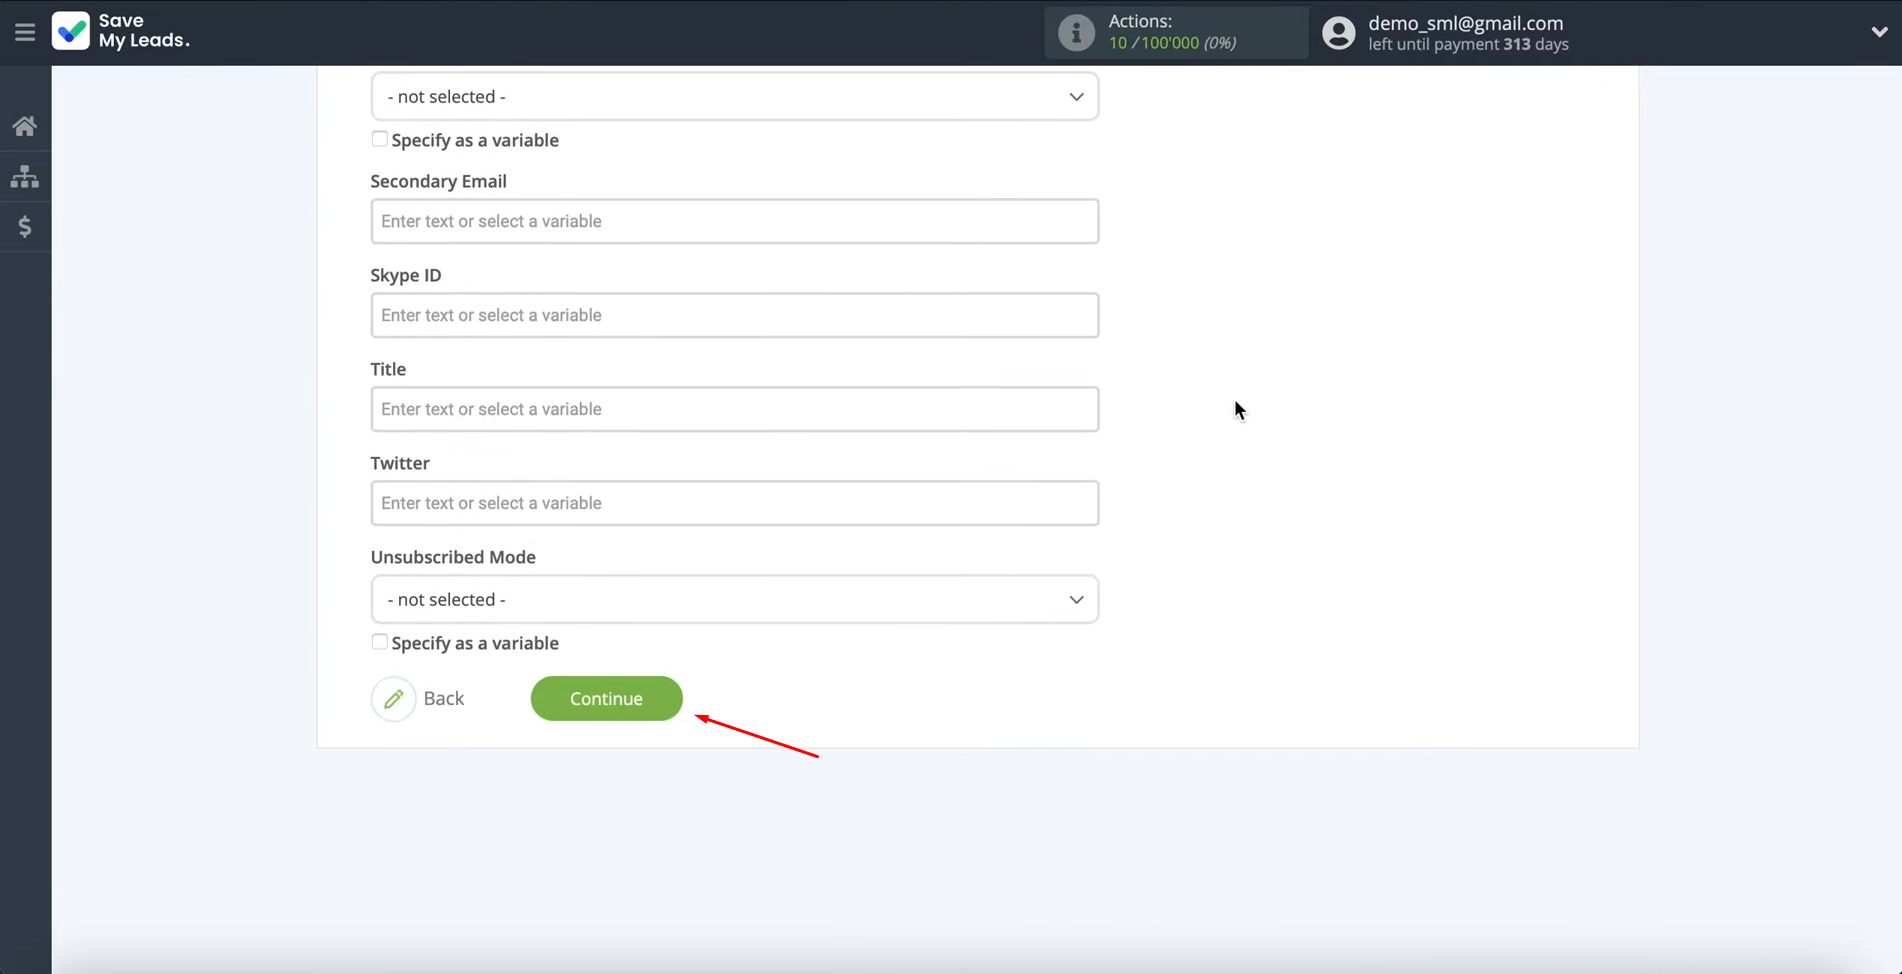Open billing dollar icon in sidebar

(x=25, y=227)
